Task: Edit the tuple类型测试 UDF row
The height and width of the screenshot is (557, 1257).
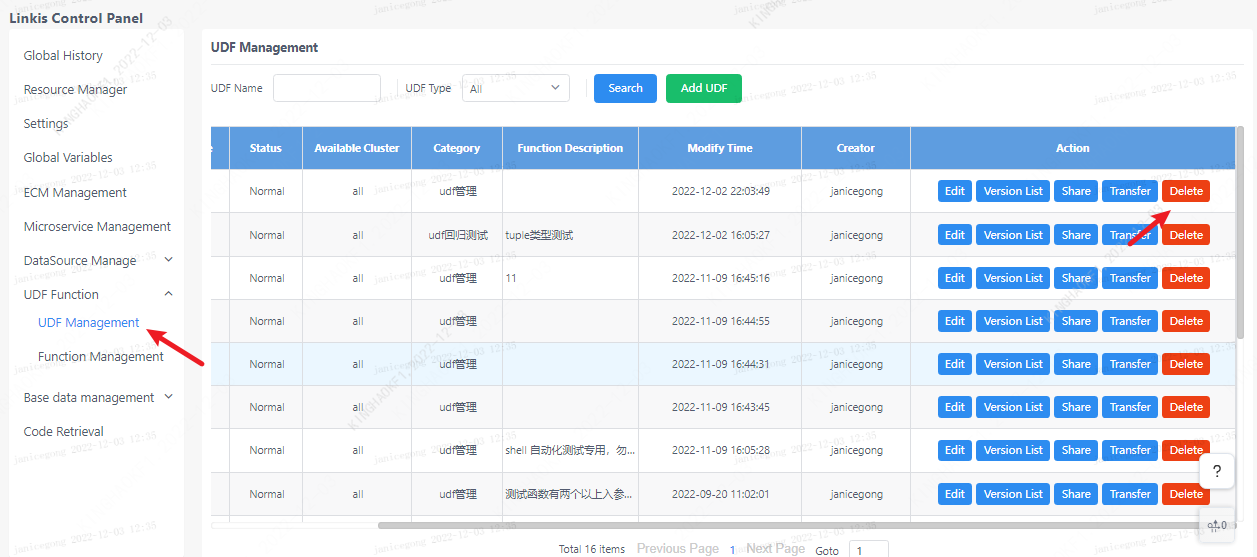Action: [x=954, y=235]
